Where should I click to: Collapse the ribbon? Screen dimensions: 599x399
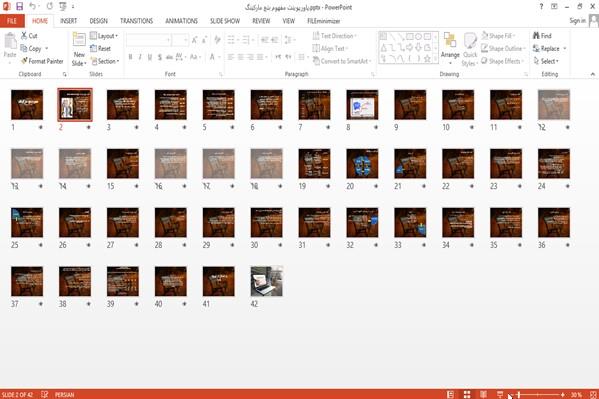(x=593, y=74)
